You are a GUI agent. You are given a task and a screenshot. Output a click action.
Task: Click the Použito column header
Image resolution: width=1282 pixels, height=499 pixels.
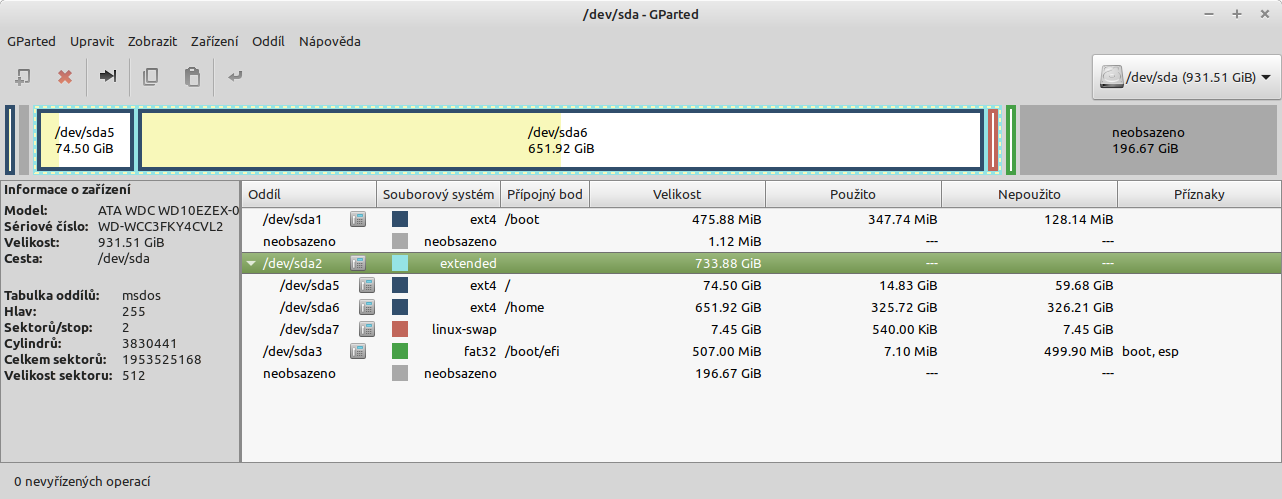tap(854, 194)
